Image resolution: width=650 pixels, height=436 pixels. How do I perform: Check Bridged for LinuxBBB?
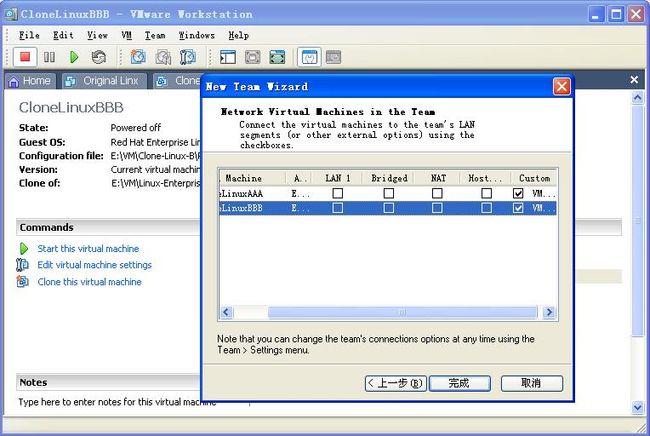pyautogui.click(x=389, y=208)
